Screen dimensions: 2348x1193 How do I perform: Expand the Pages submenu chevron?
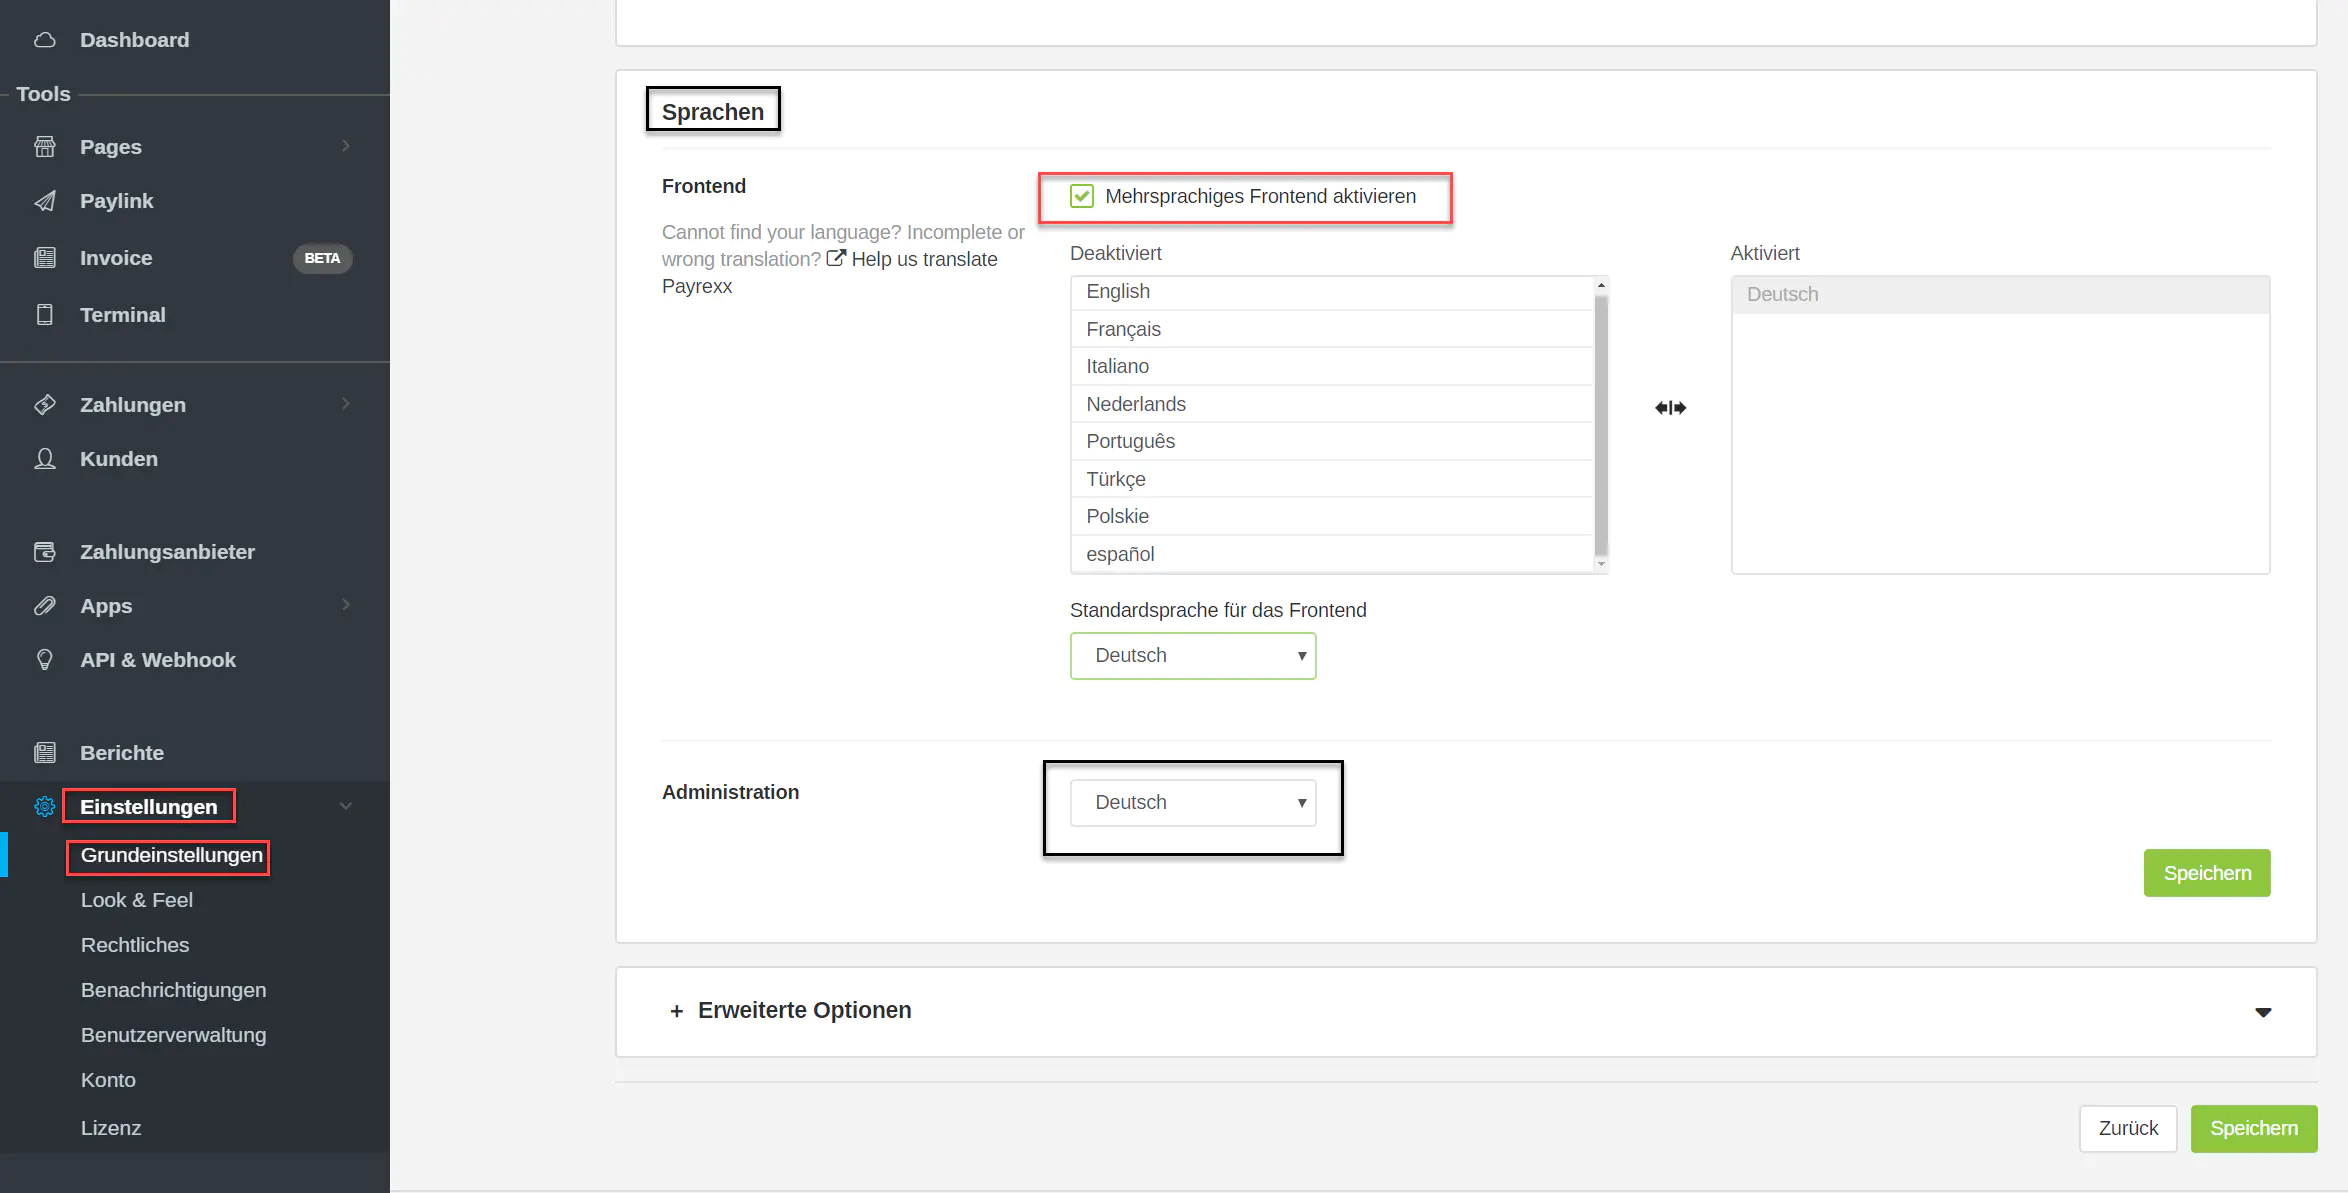(x=346, y=146)
